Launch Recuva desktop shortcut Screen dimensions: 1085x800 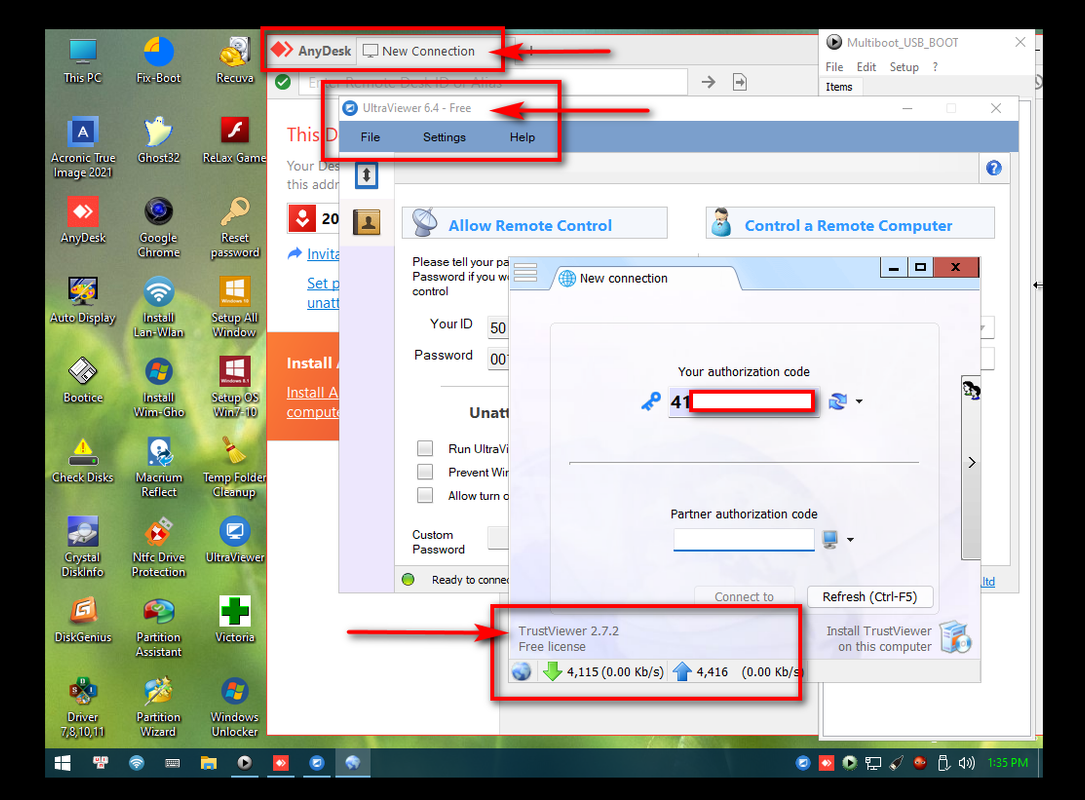click(x=235, y=61)
